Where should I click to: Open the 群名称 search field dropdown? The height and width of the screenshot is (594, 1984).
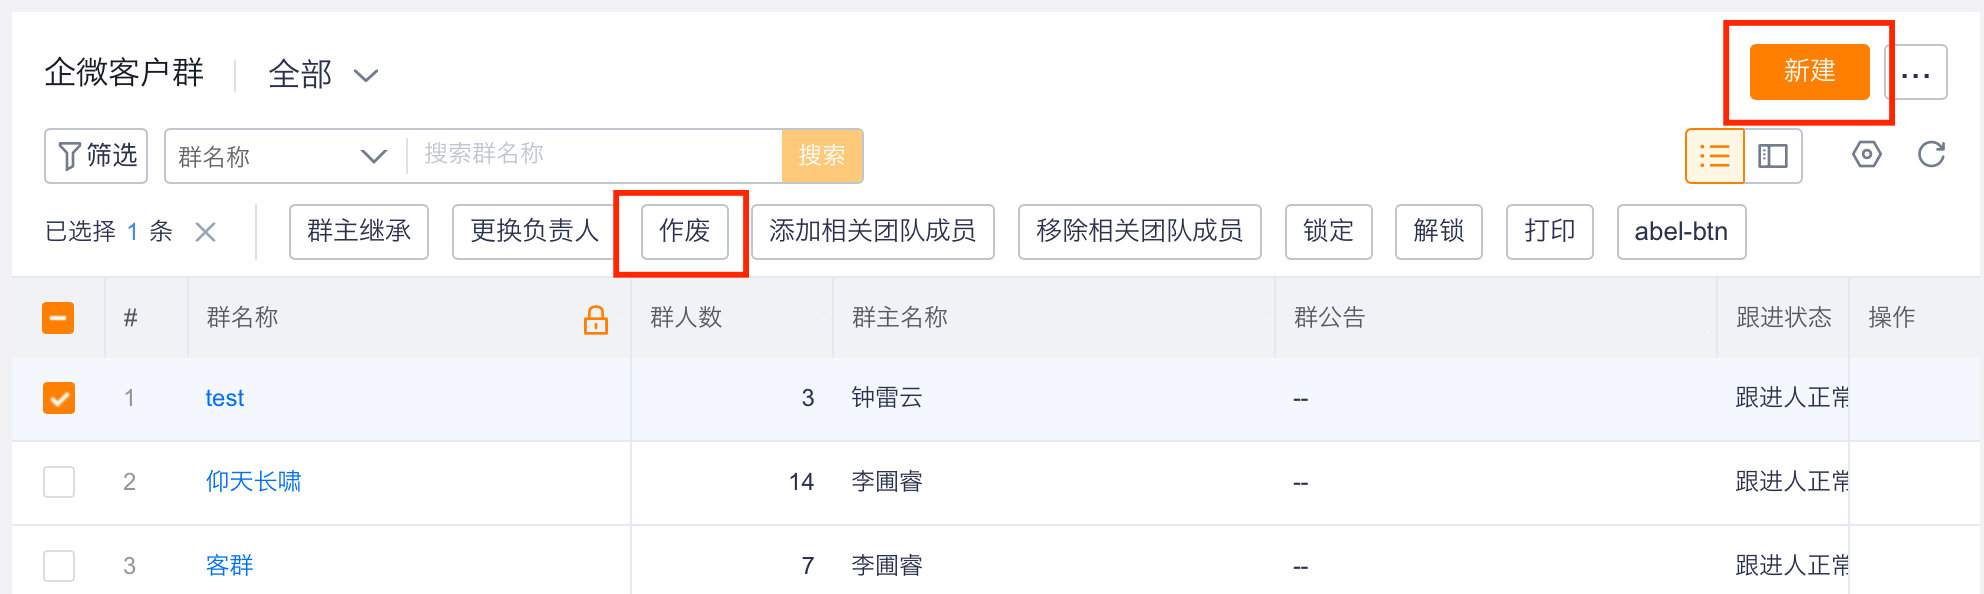(x=286, y=156)
